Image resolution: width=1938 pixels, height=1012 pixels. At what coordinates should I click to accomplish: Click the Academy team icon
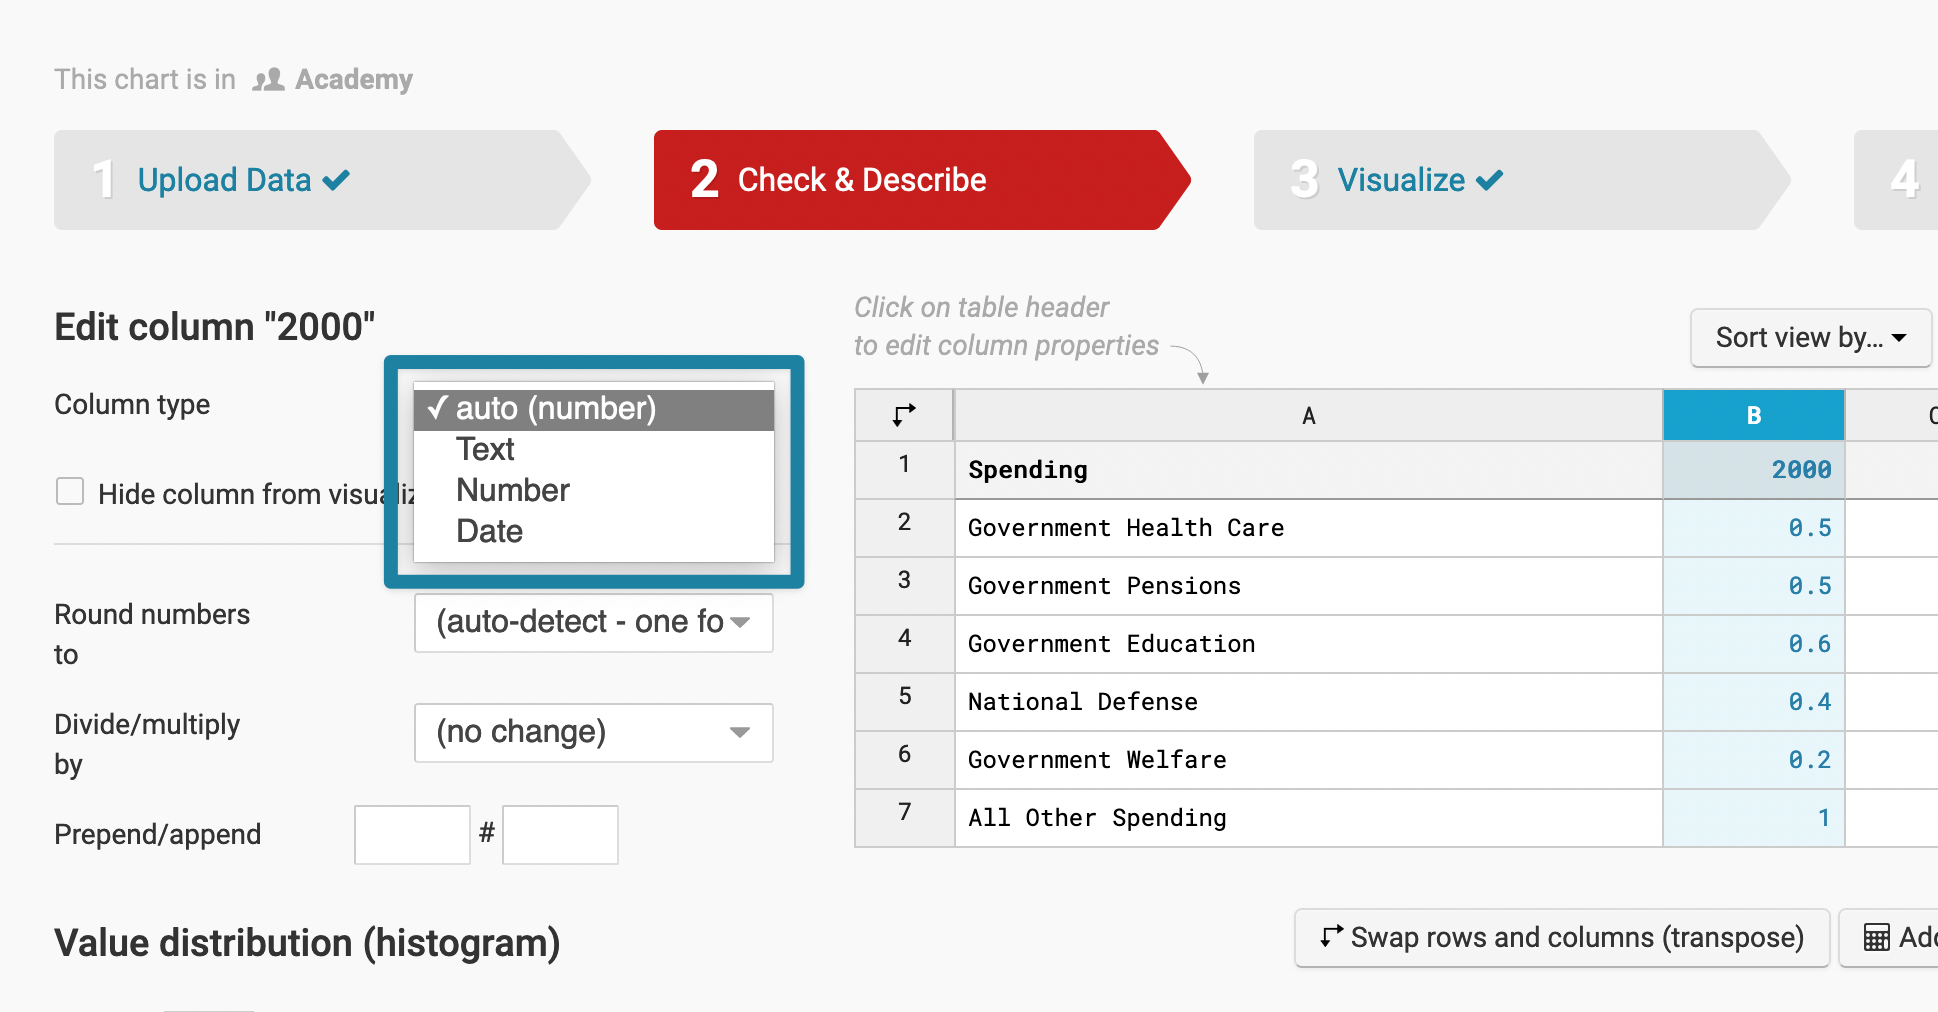point(268,80)
